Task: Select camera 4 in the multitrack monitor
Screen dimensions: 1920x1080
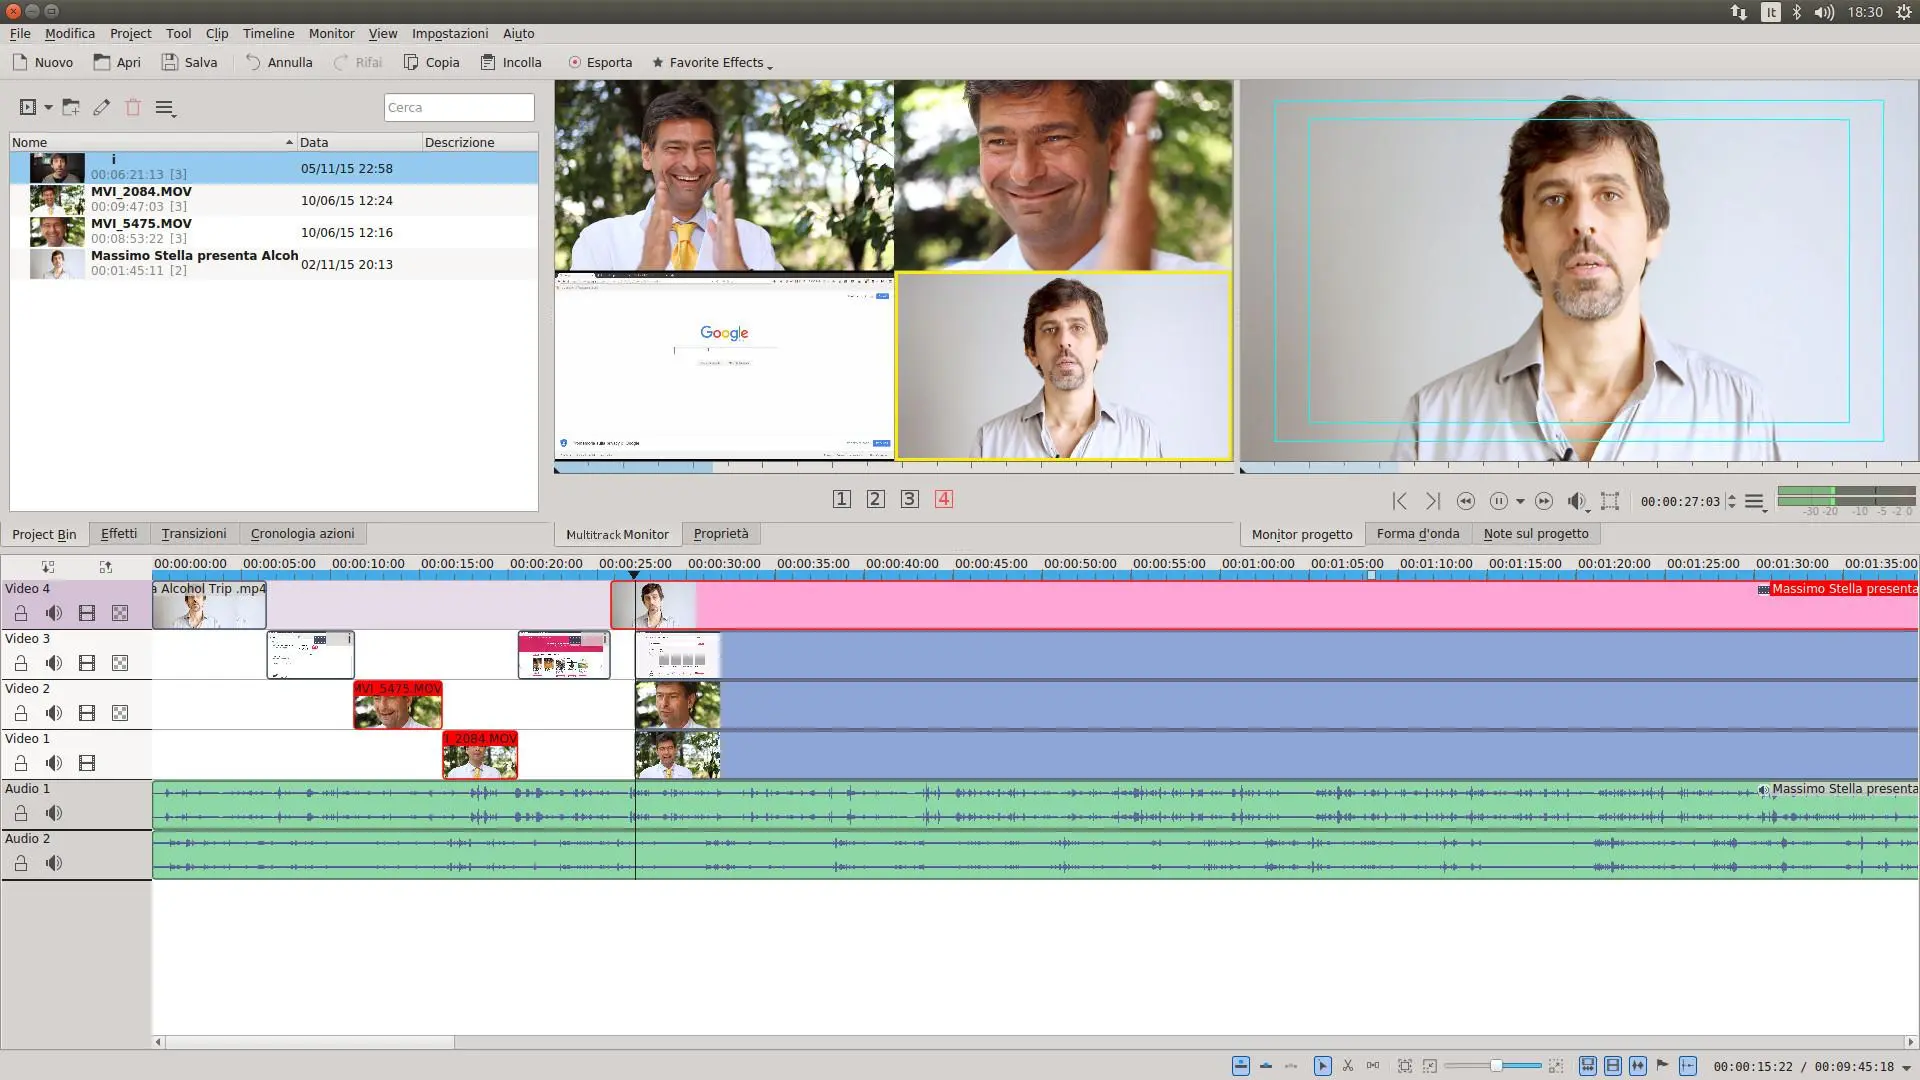Action: [943, 499]
